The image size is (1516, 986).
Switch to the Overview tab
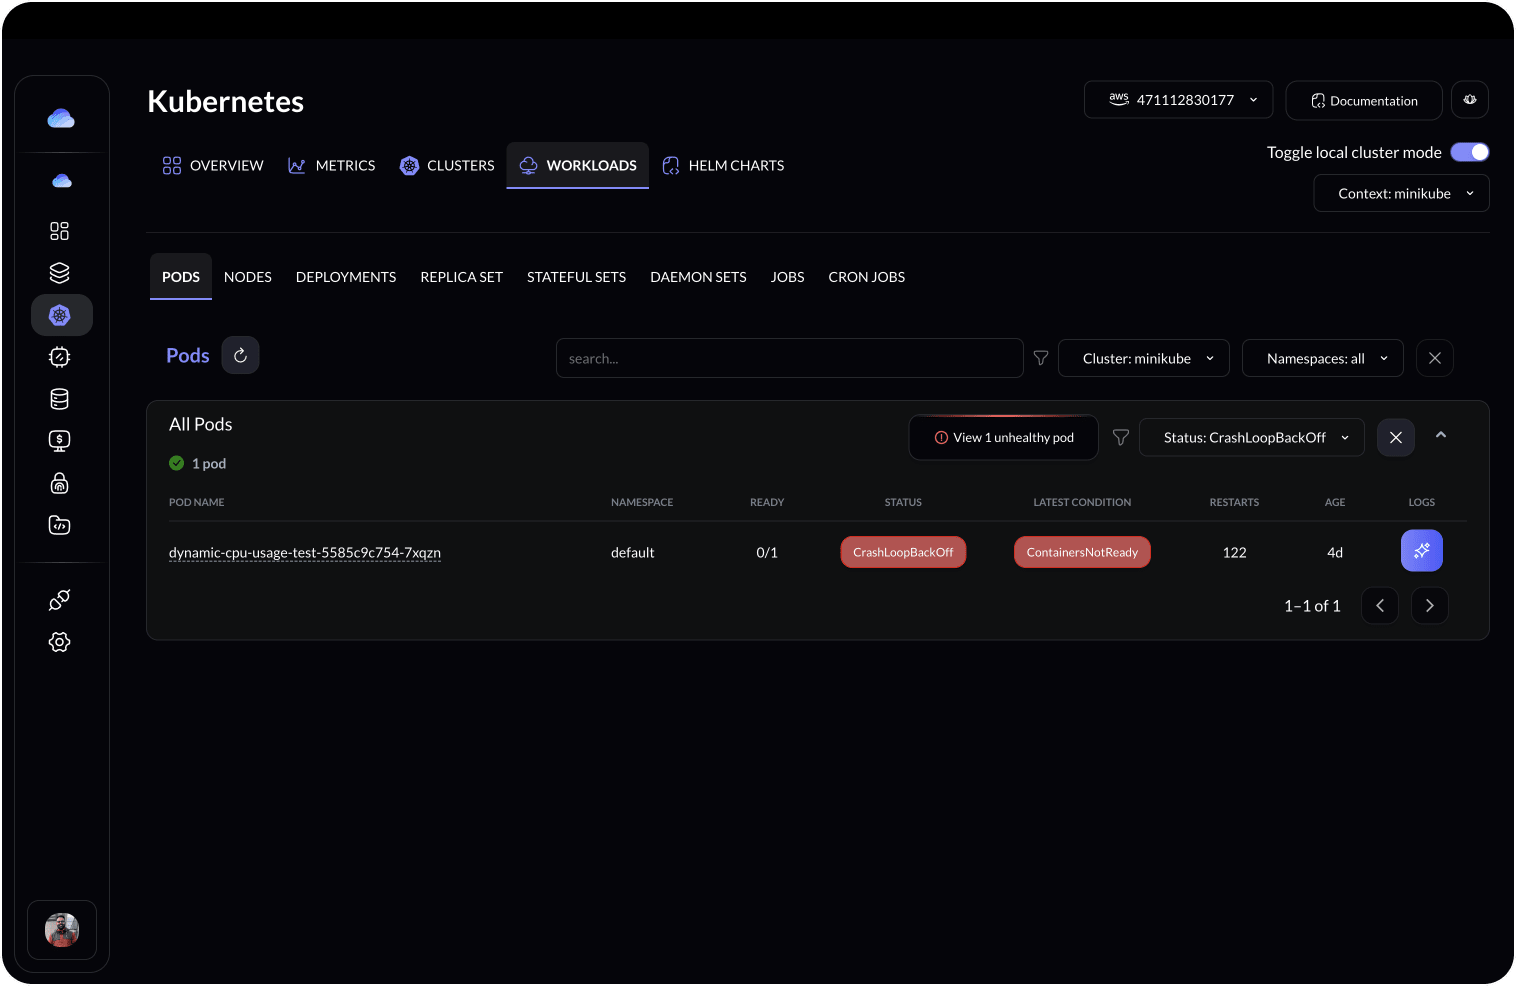(213, 165)
